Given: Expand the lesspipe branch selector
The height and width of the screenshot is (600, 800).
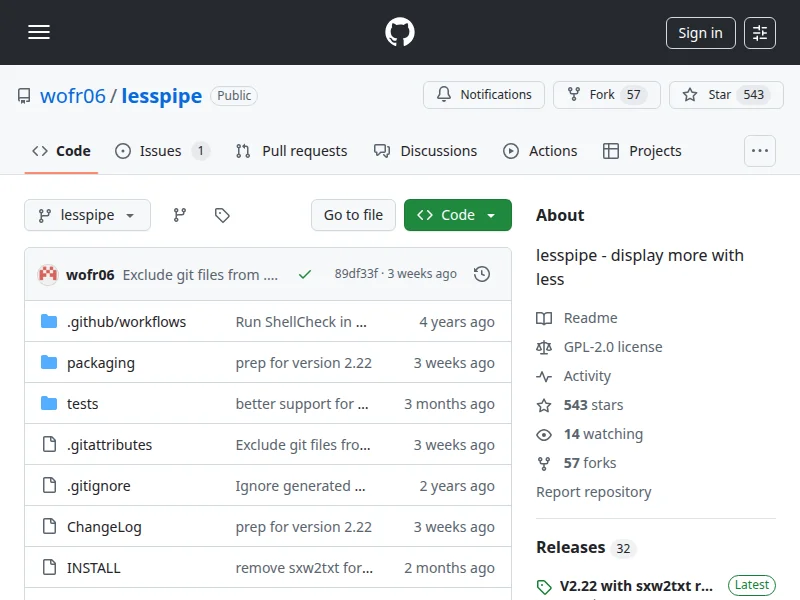Looking at the screenshot, I should (87, 215).
